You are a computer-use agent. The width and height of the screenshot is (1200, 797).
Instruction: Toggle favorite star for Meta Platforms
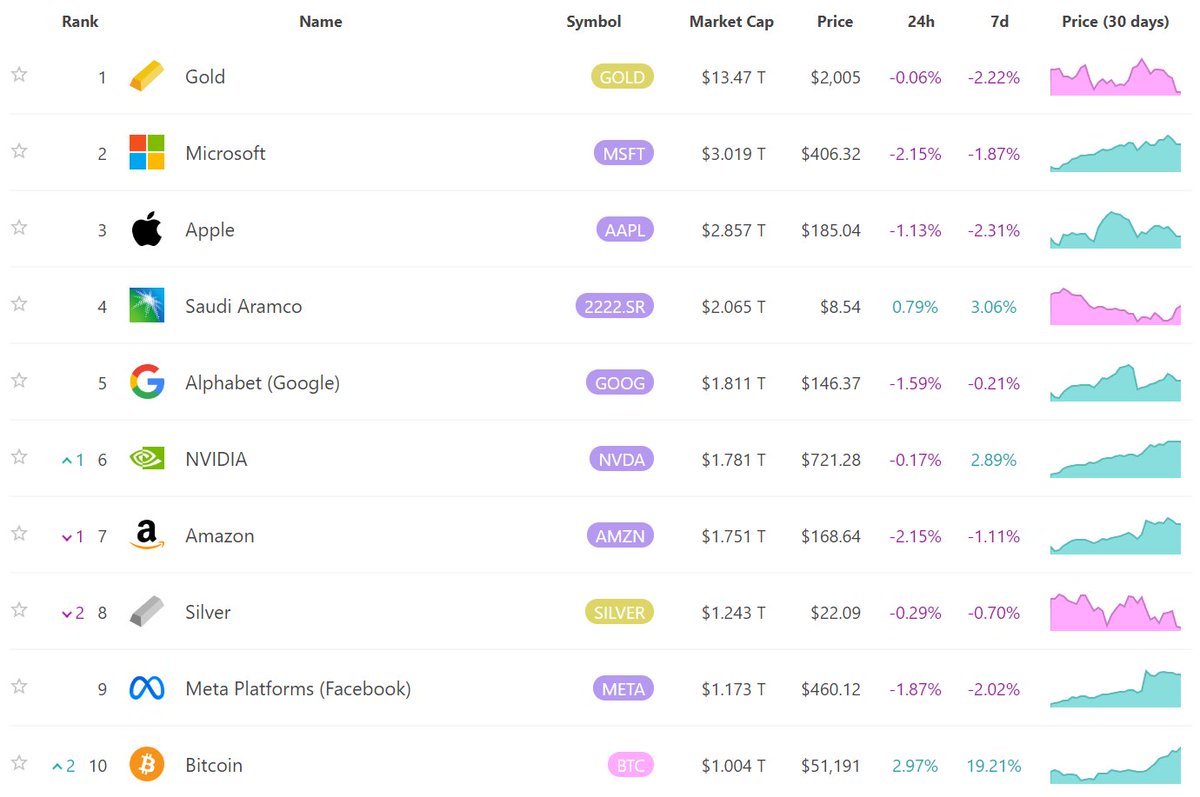click(x=19, y=687)
